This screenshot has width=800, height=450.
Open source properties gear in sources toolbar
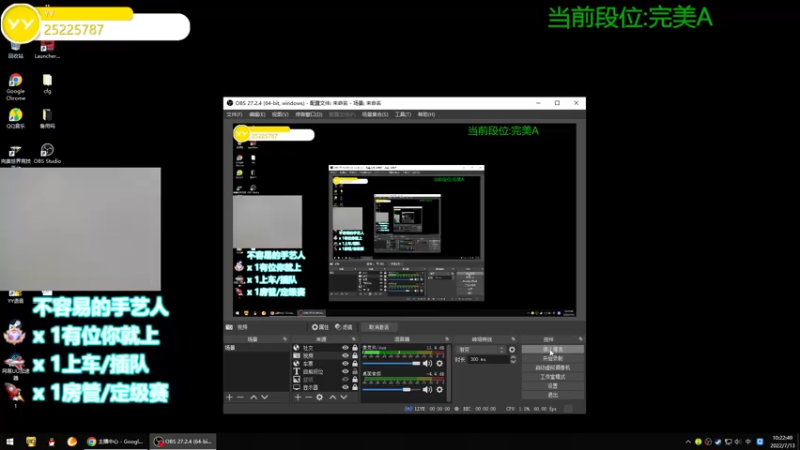[319, 397]
